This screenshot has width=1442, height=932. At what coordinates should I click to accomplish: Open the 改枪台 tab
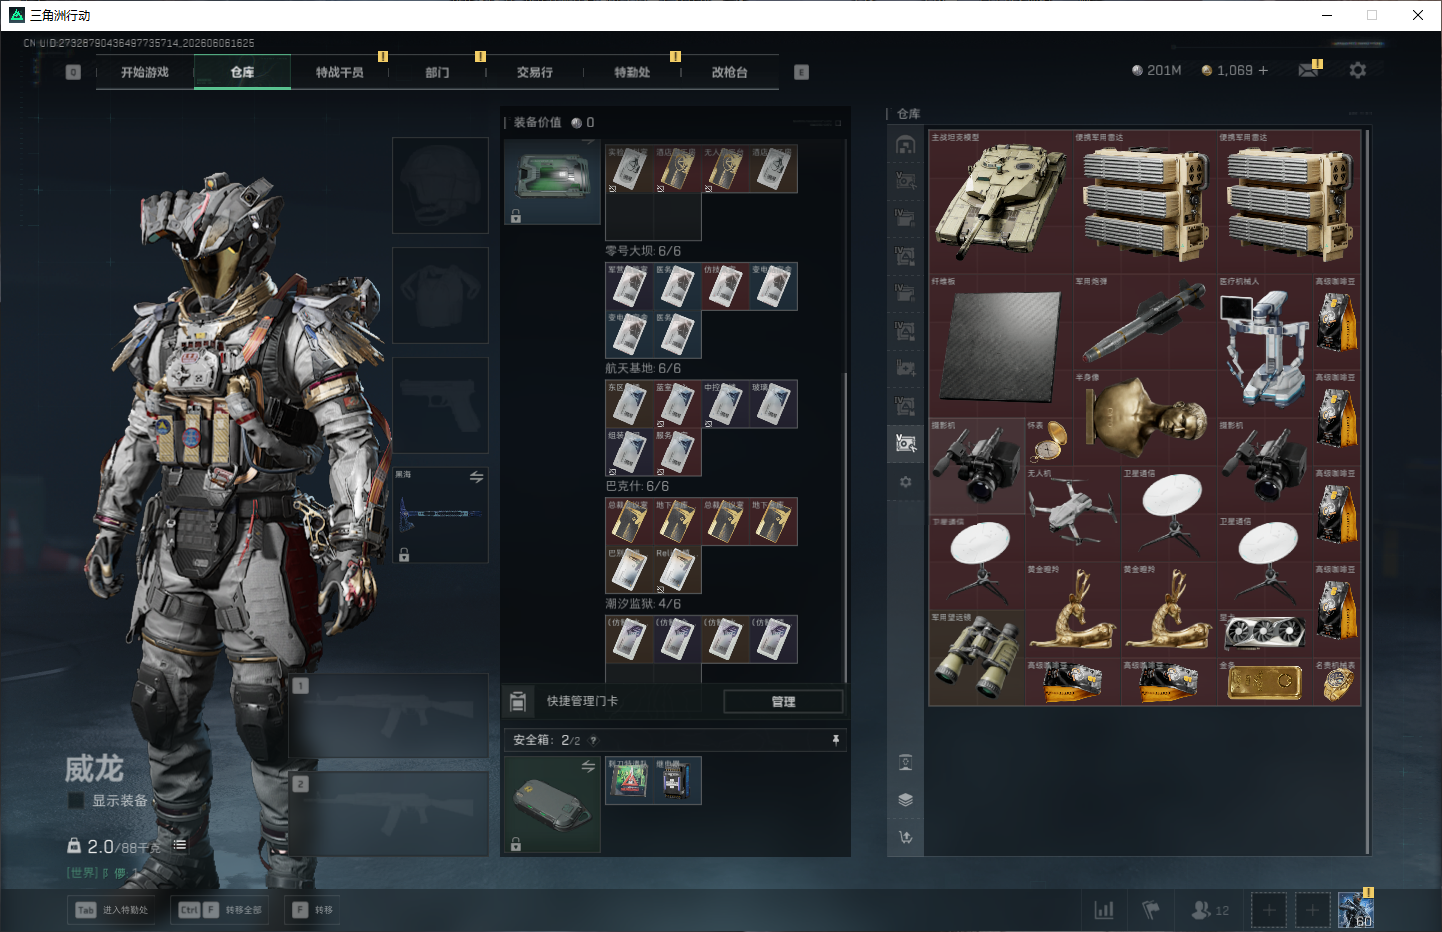[x=730, y=72]
